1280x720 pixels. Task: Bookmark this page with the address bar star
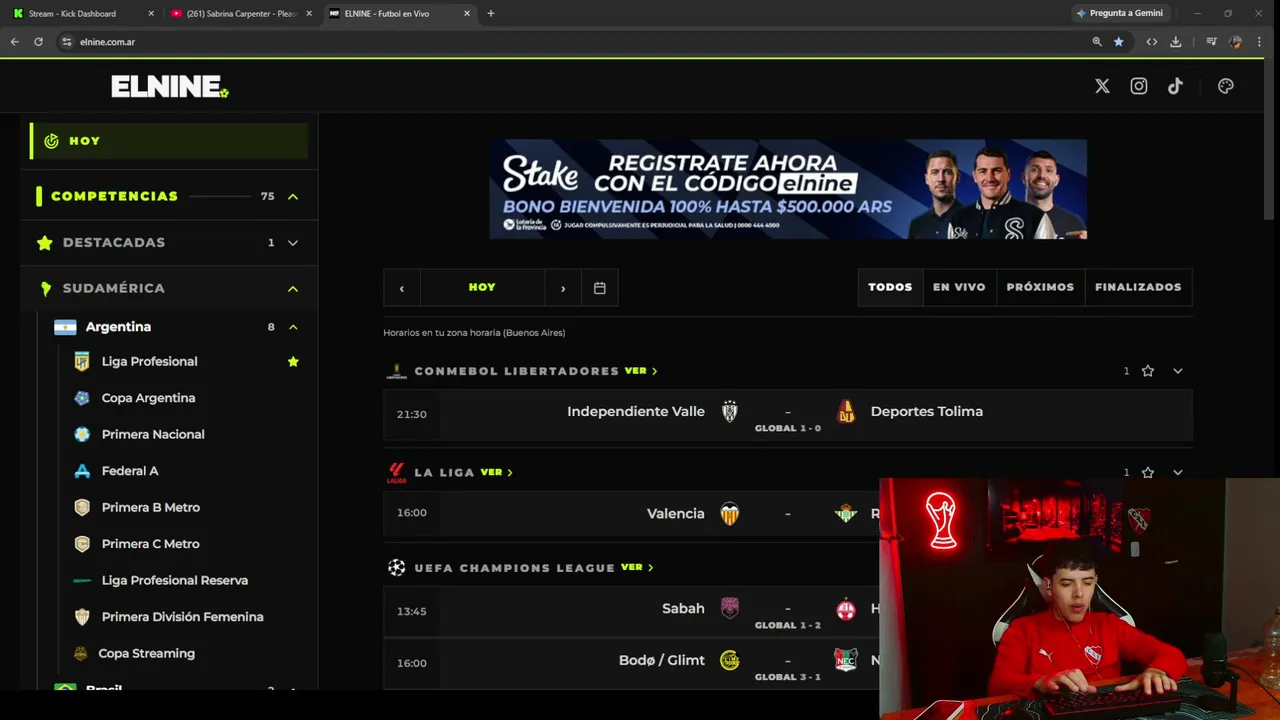click(1119, 42)
